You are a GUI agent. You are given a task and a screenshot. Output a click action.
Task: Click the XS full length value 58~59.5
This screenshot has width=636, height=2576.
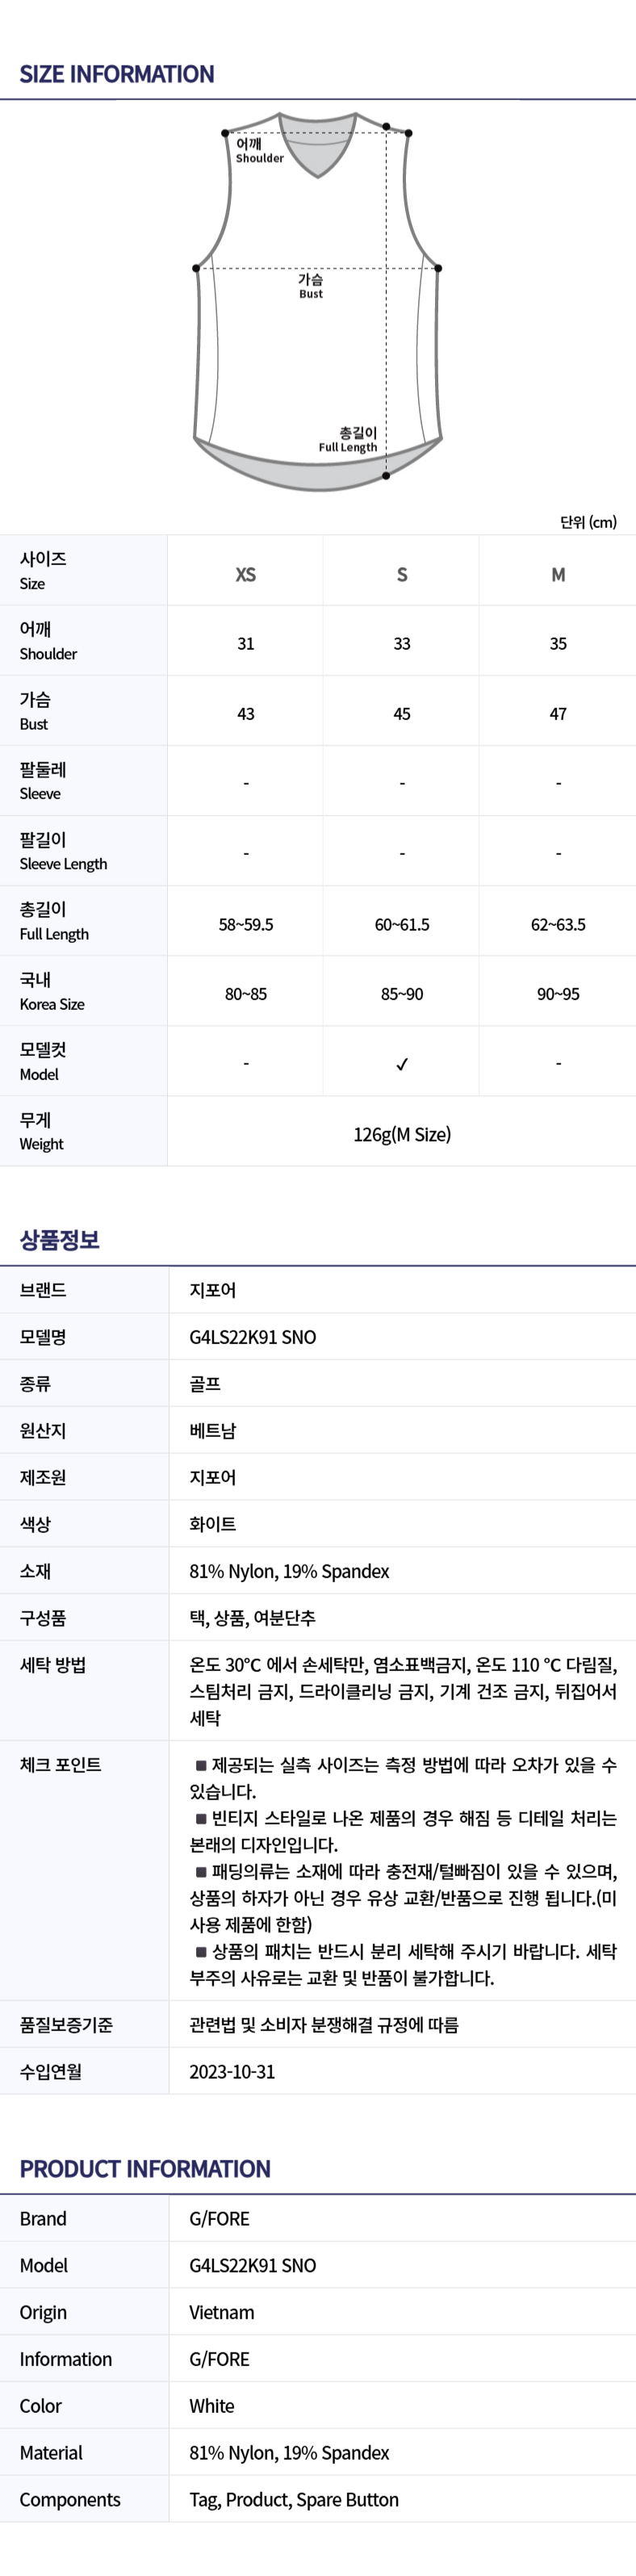[246, 924]
